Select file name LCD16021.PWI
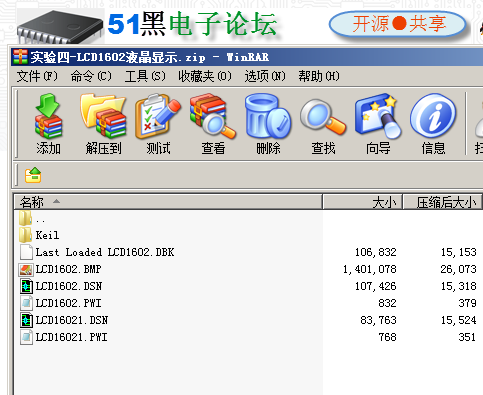The width and height of the screenshot is (483, 395). 71,337
